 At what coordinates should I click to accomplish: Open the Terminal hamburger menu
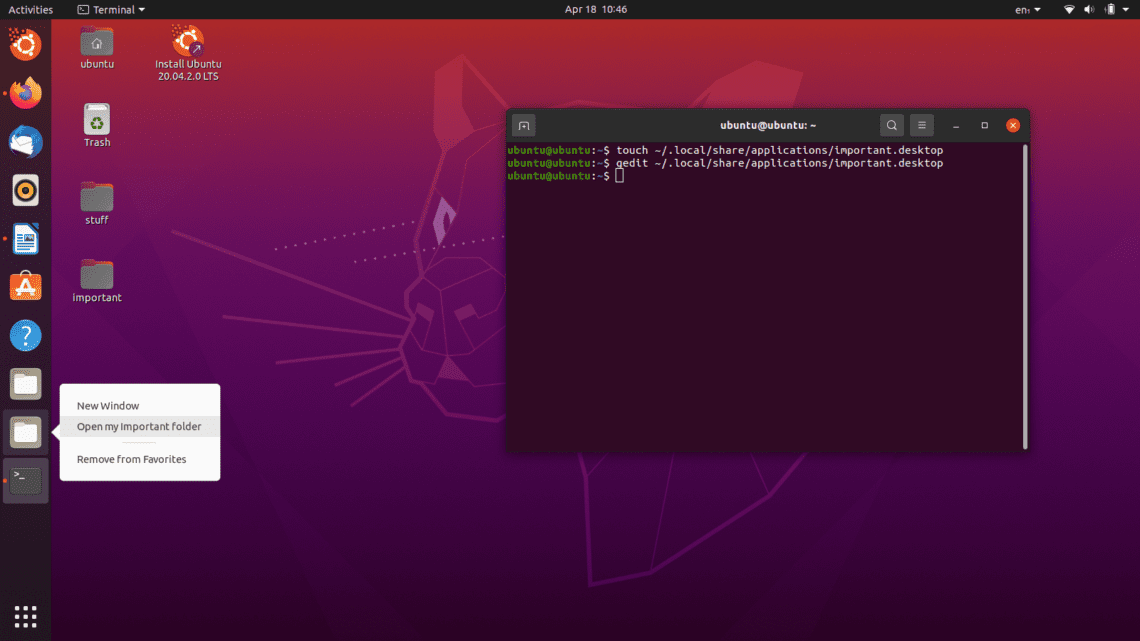pyautogui.click(x=921, y=125)
